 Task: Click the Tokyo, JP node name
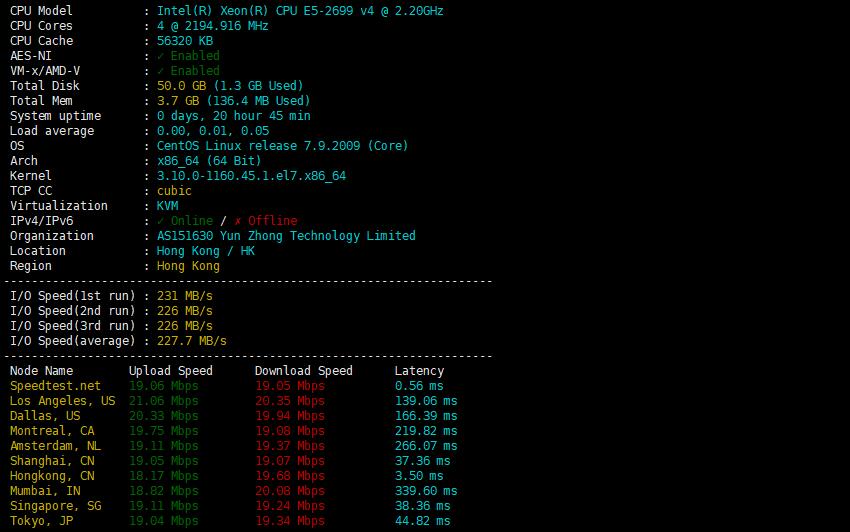point(41,521)
